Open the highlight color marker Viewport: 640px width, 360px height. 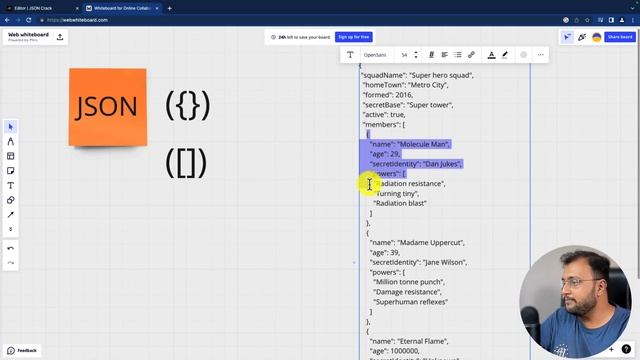pos(505,55)
